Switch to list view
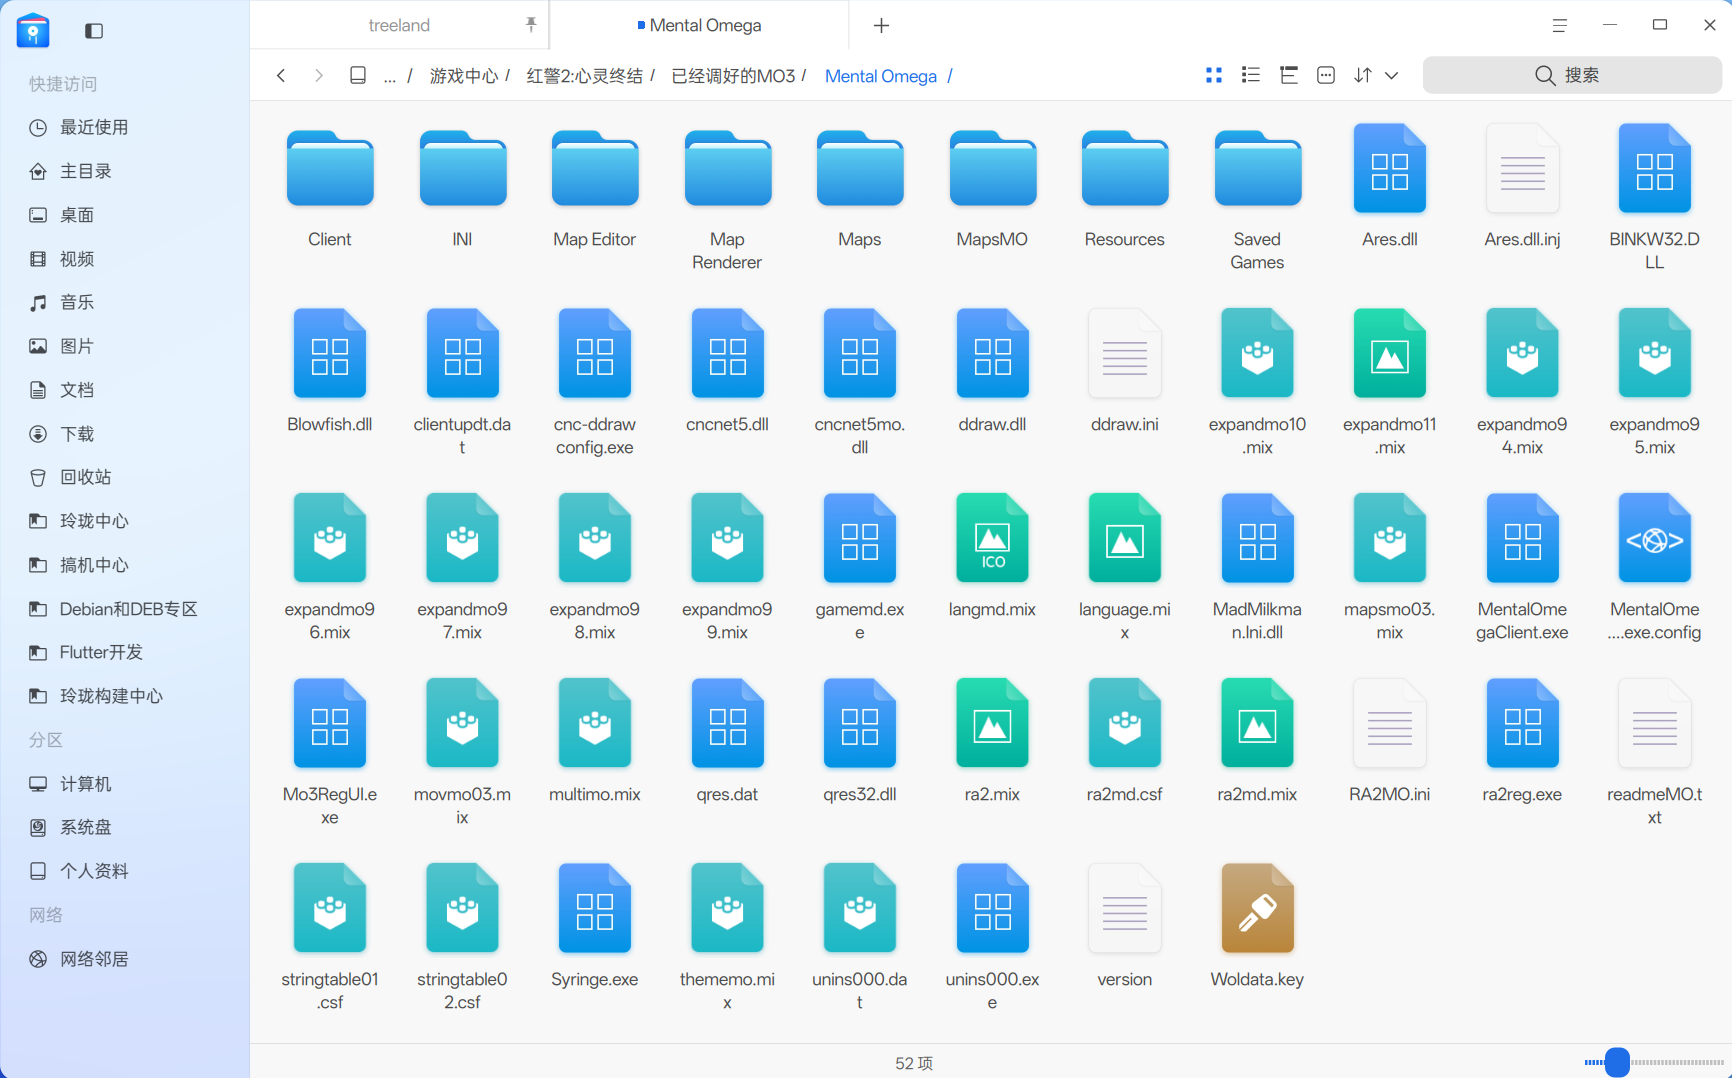The image size is (1732, 1078). coord(1250,75)
